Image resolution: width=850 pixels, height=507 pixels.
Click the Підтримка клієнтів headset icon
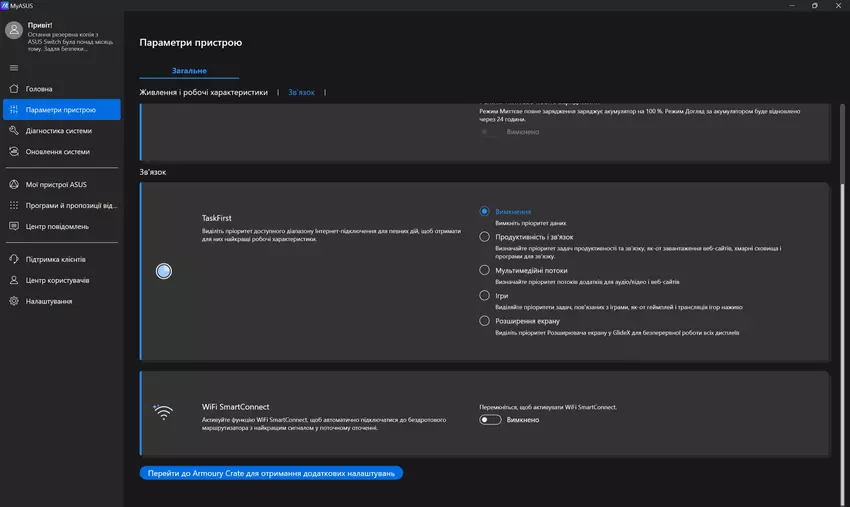[x=14, y=259]
